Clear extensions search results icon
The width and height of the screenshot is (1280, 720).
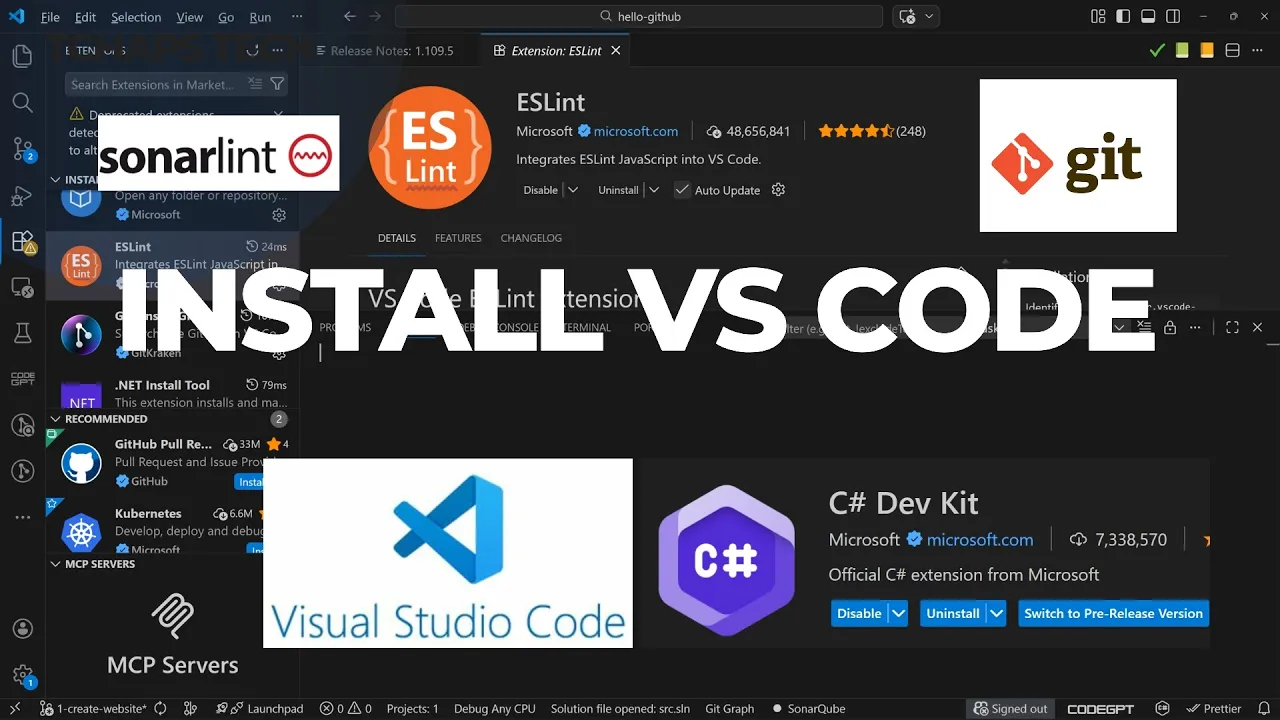pos(255,84)
